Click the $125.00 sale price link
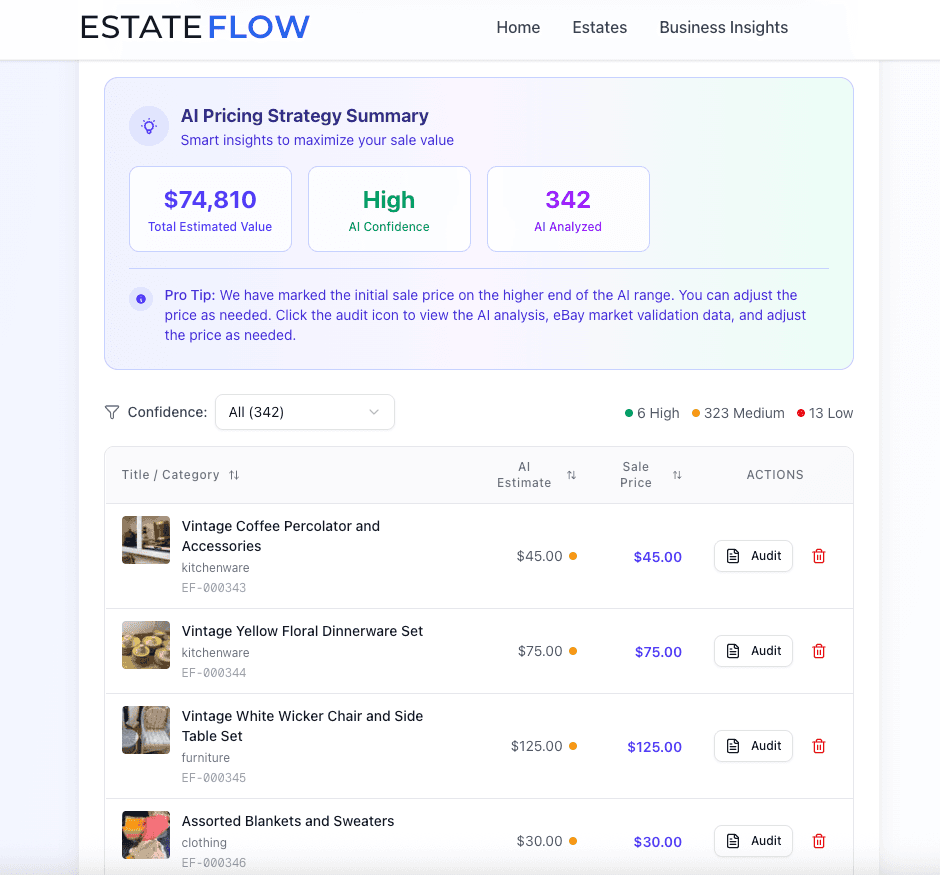940x875 pixels. click(655, 746)
